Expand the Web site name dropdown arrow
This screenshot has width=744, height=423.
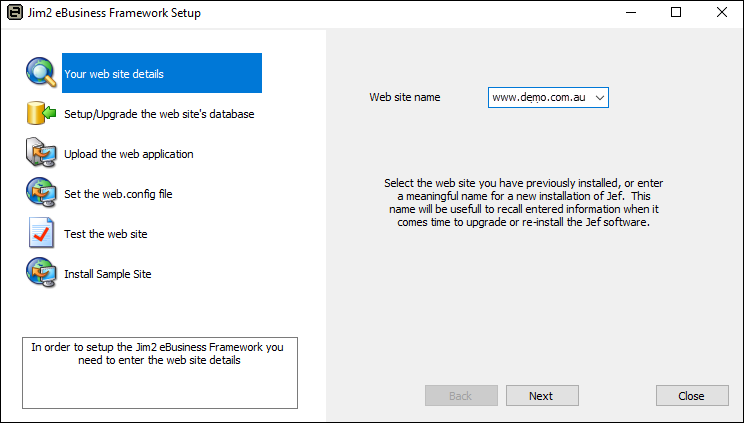pyautogui.click(x=599, y=97)
